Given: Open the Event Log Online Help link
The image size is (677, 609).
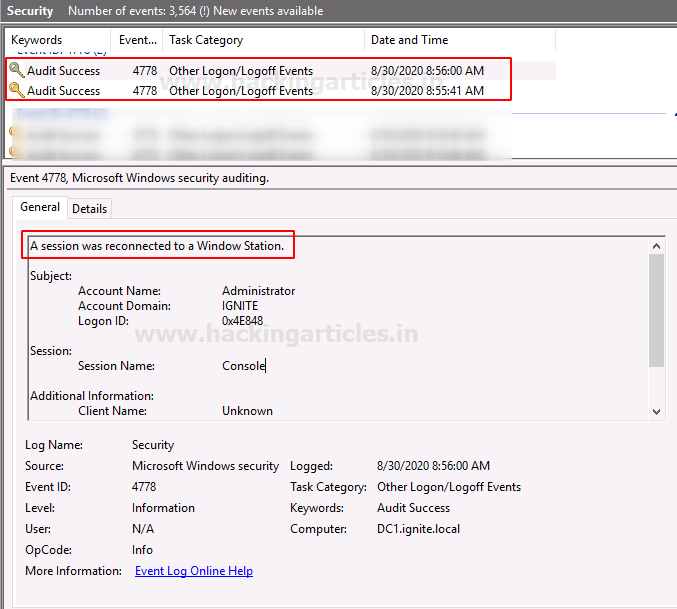Looking at the screenshot, I should pyautogui.click(x=194, y=571).
